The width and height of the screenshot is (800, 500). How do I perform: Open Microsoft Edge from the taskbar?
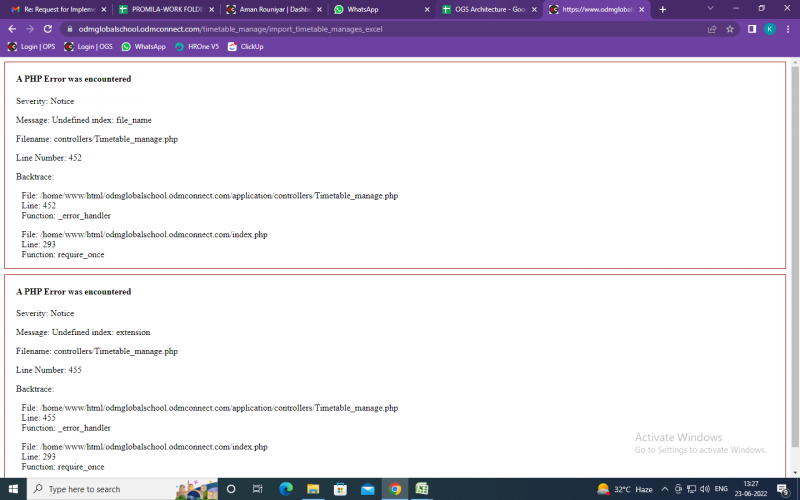tap(285, 489)
